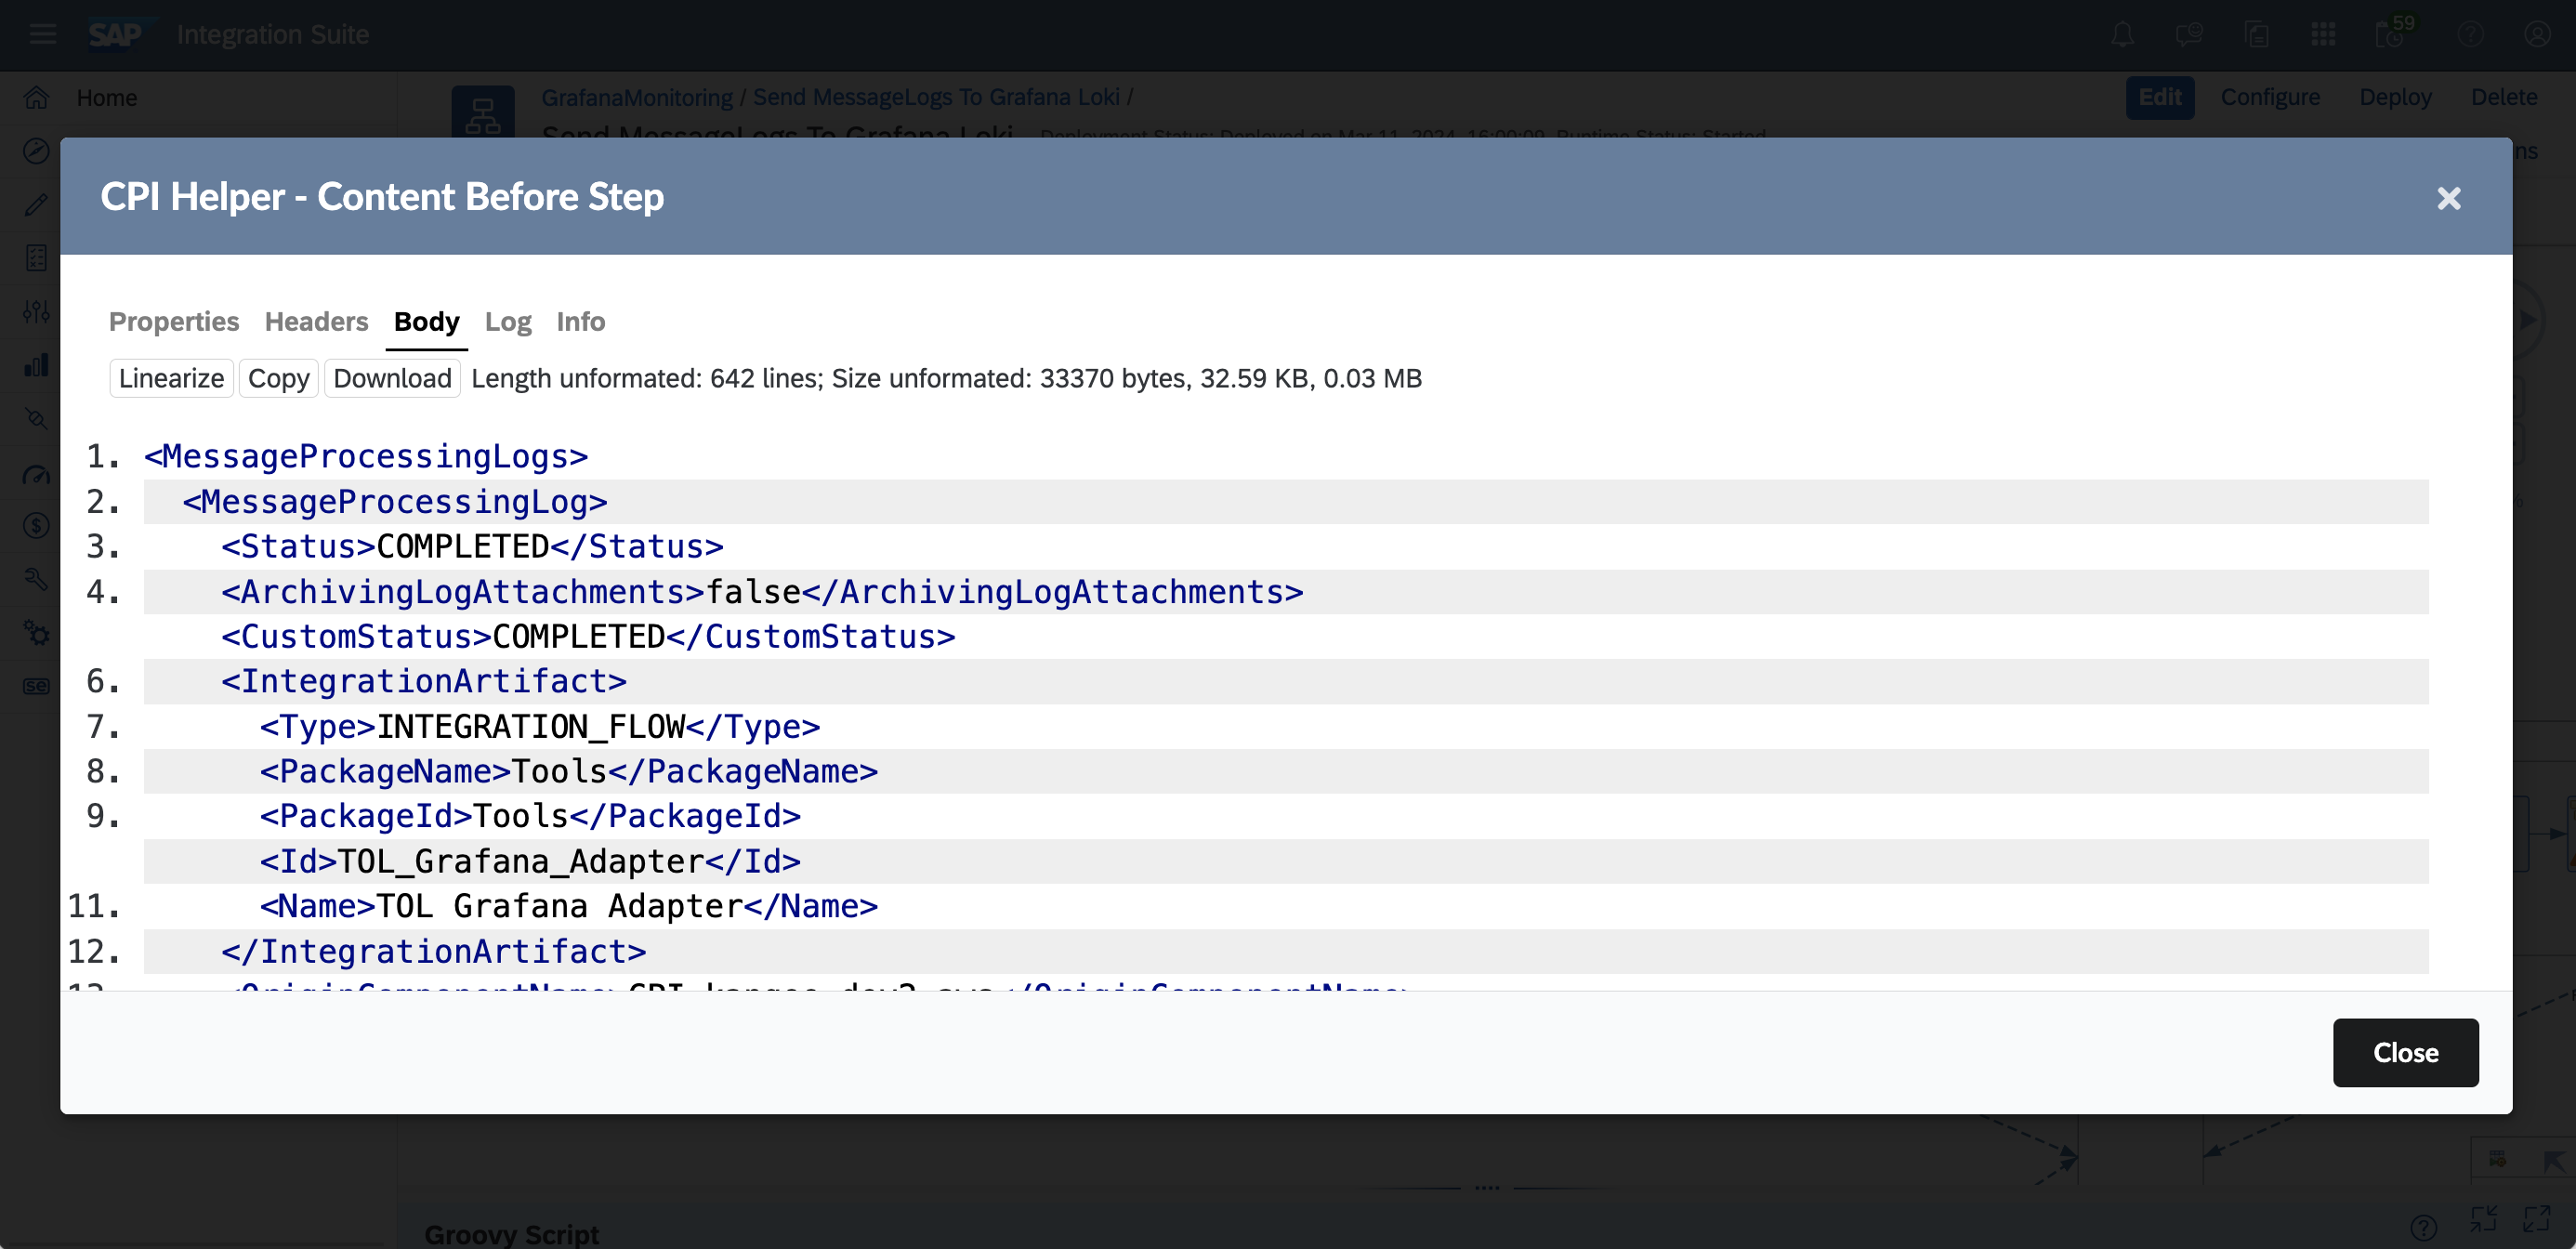This screenshot has height=1249, width=2576.
Task: Copy the body content
Action: (278, 379)
